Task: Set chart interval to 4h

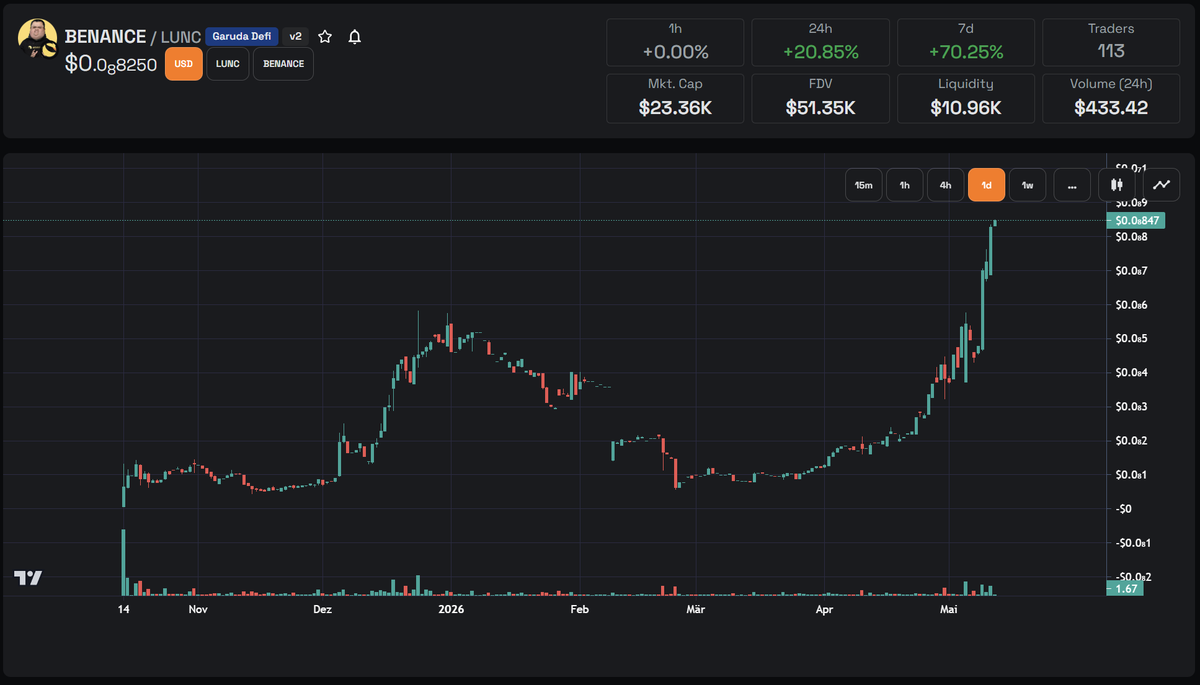Action: tap(945, 185)
